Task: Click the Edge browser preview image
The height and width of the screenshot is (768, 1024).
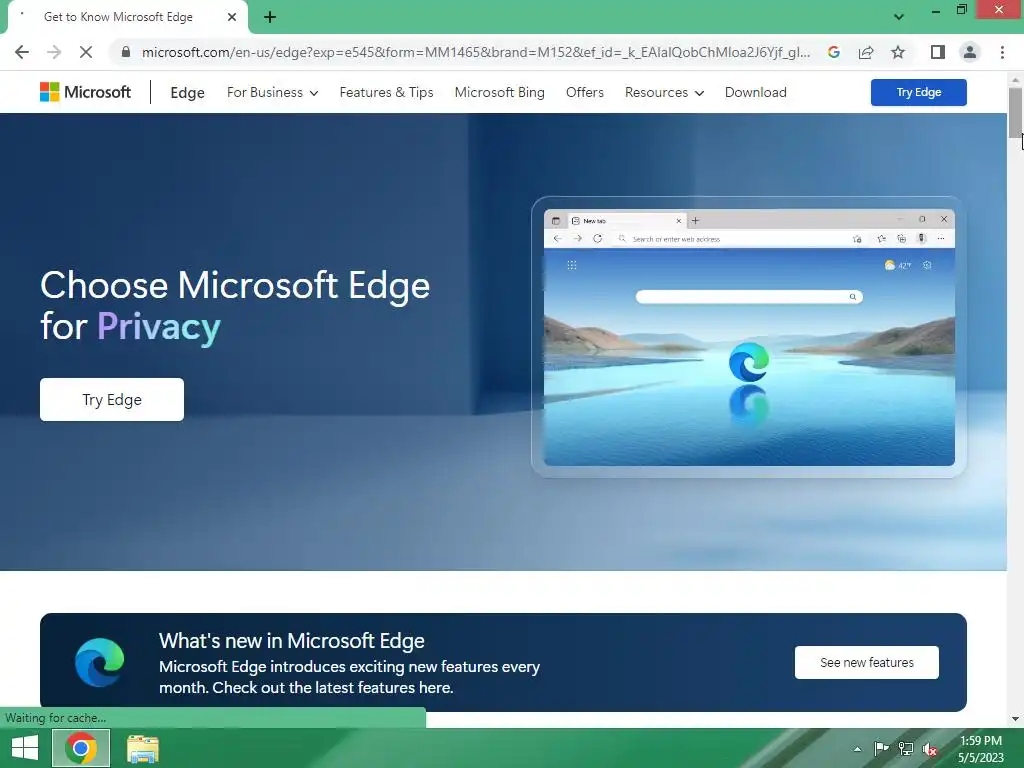Action: click(749, 337)
